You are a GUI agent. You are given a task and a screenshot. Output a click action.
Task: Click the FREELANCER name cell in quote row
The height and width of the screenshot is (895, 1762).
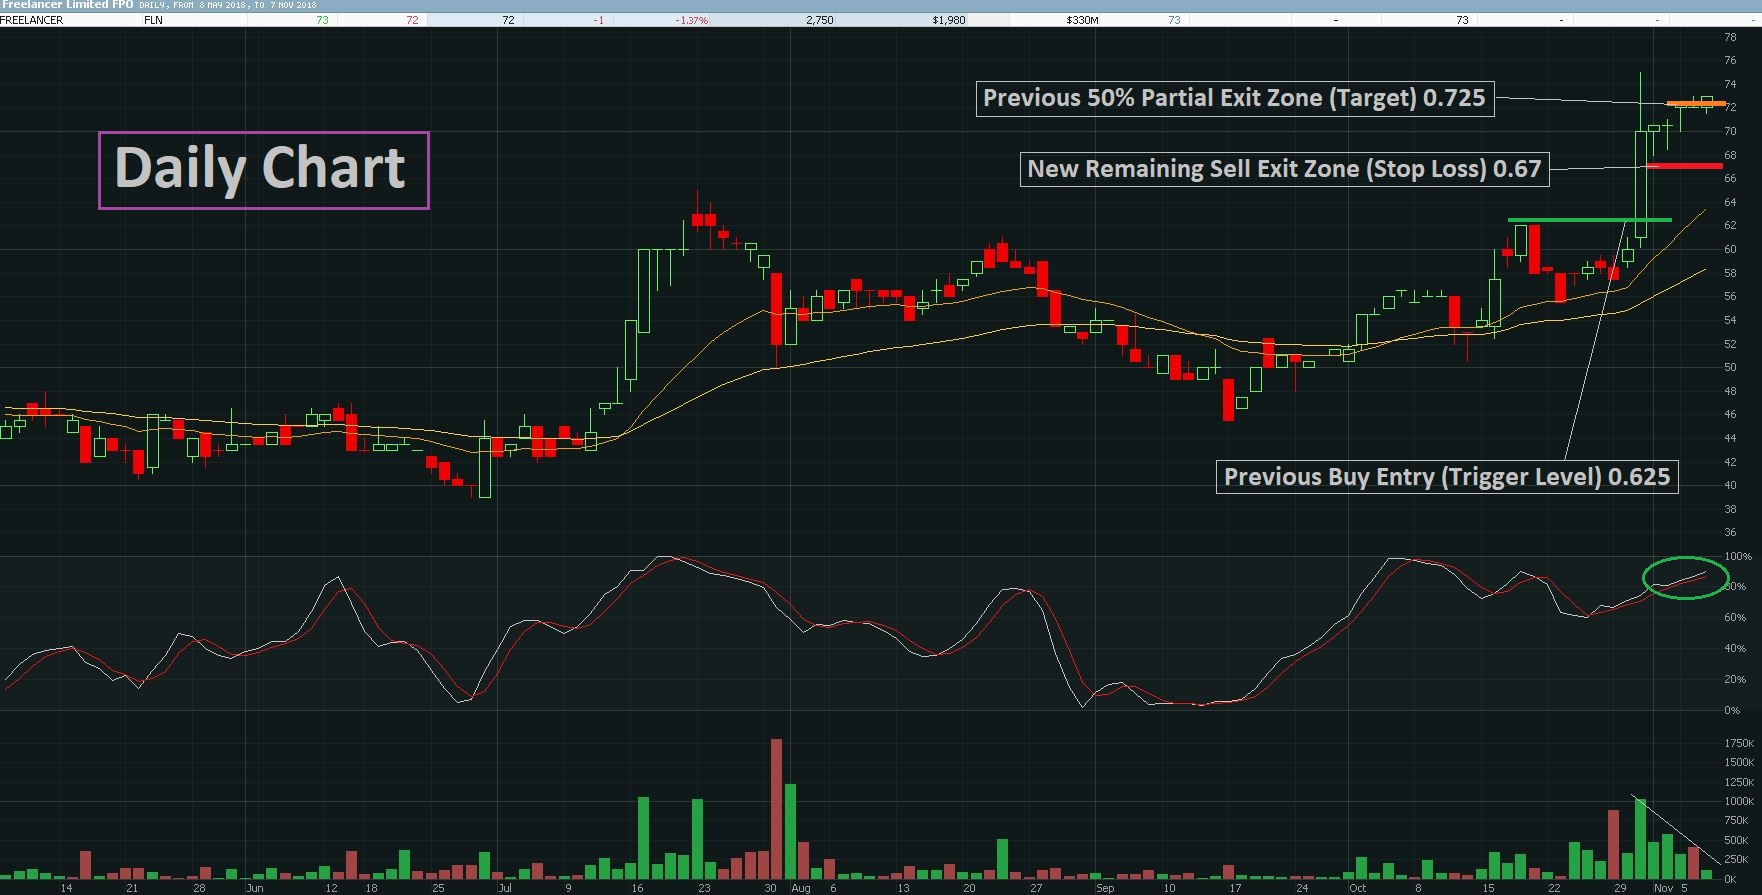point(32,20)
